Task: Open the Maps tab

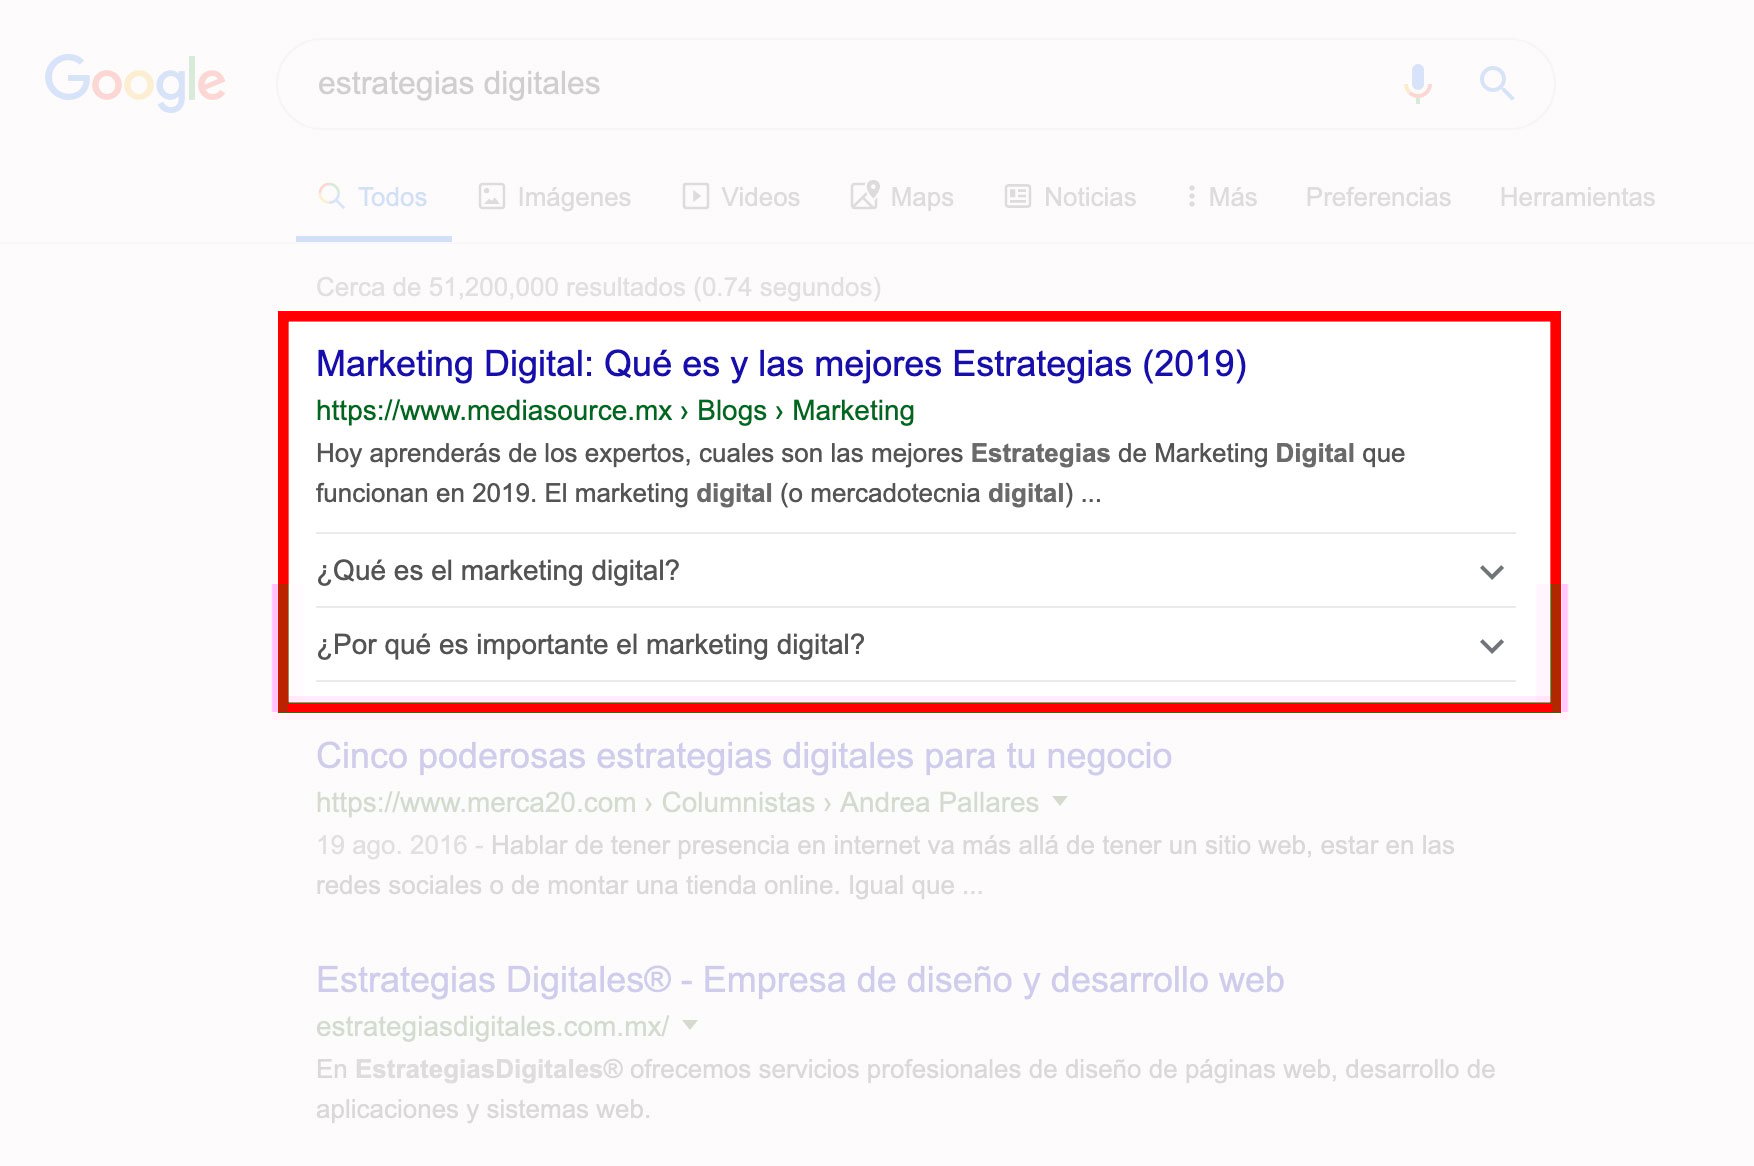Action: click(902, 197)
